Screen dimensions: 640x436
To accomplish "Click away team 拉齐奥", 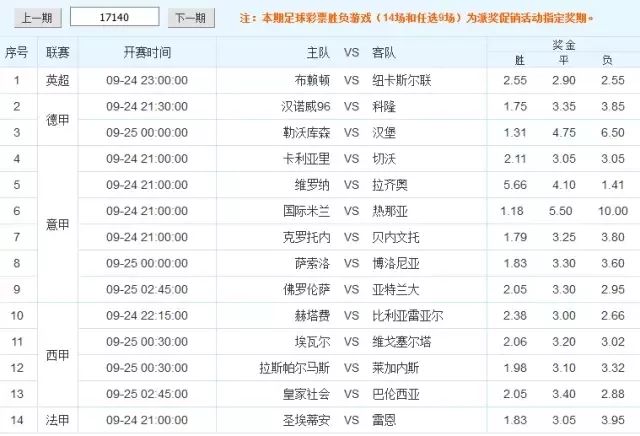I will (x=390, y=185).
